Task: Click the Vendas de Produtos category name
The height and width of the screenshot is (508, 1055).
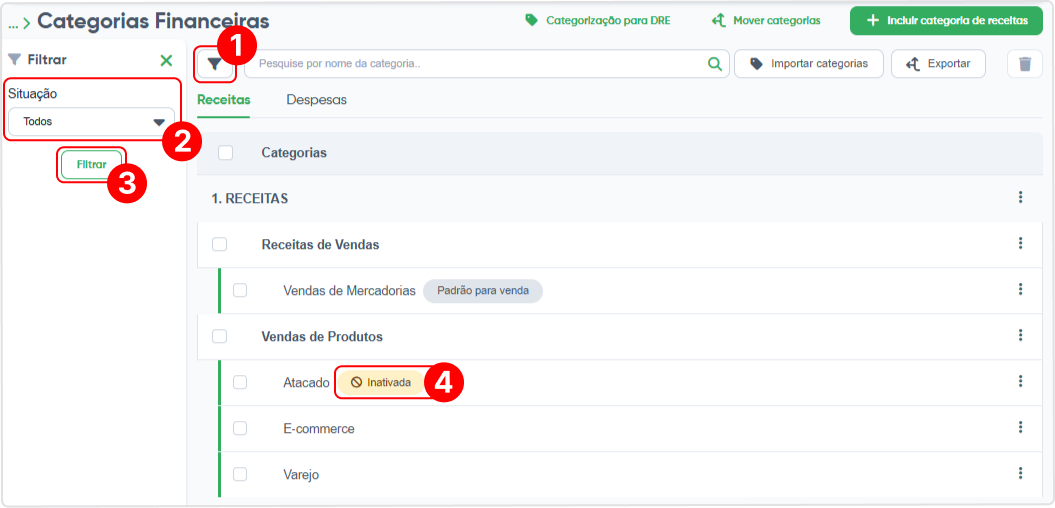Action: pyautogui.click(x=322, y=336)
